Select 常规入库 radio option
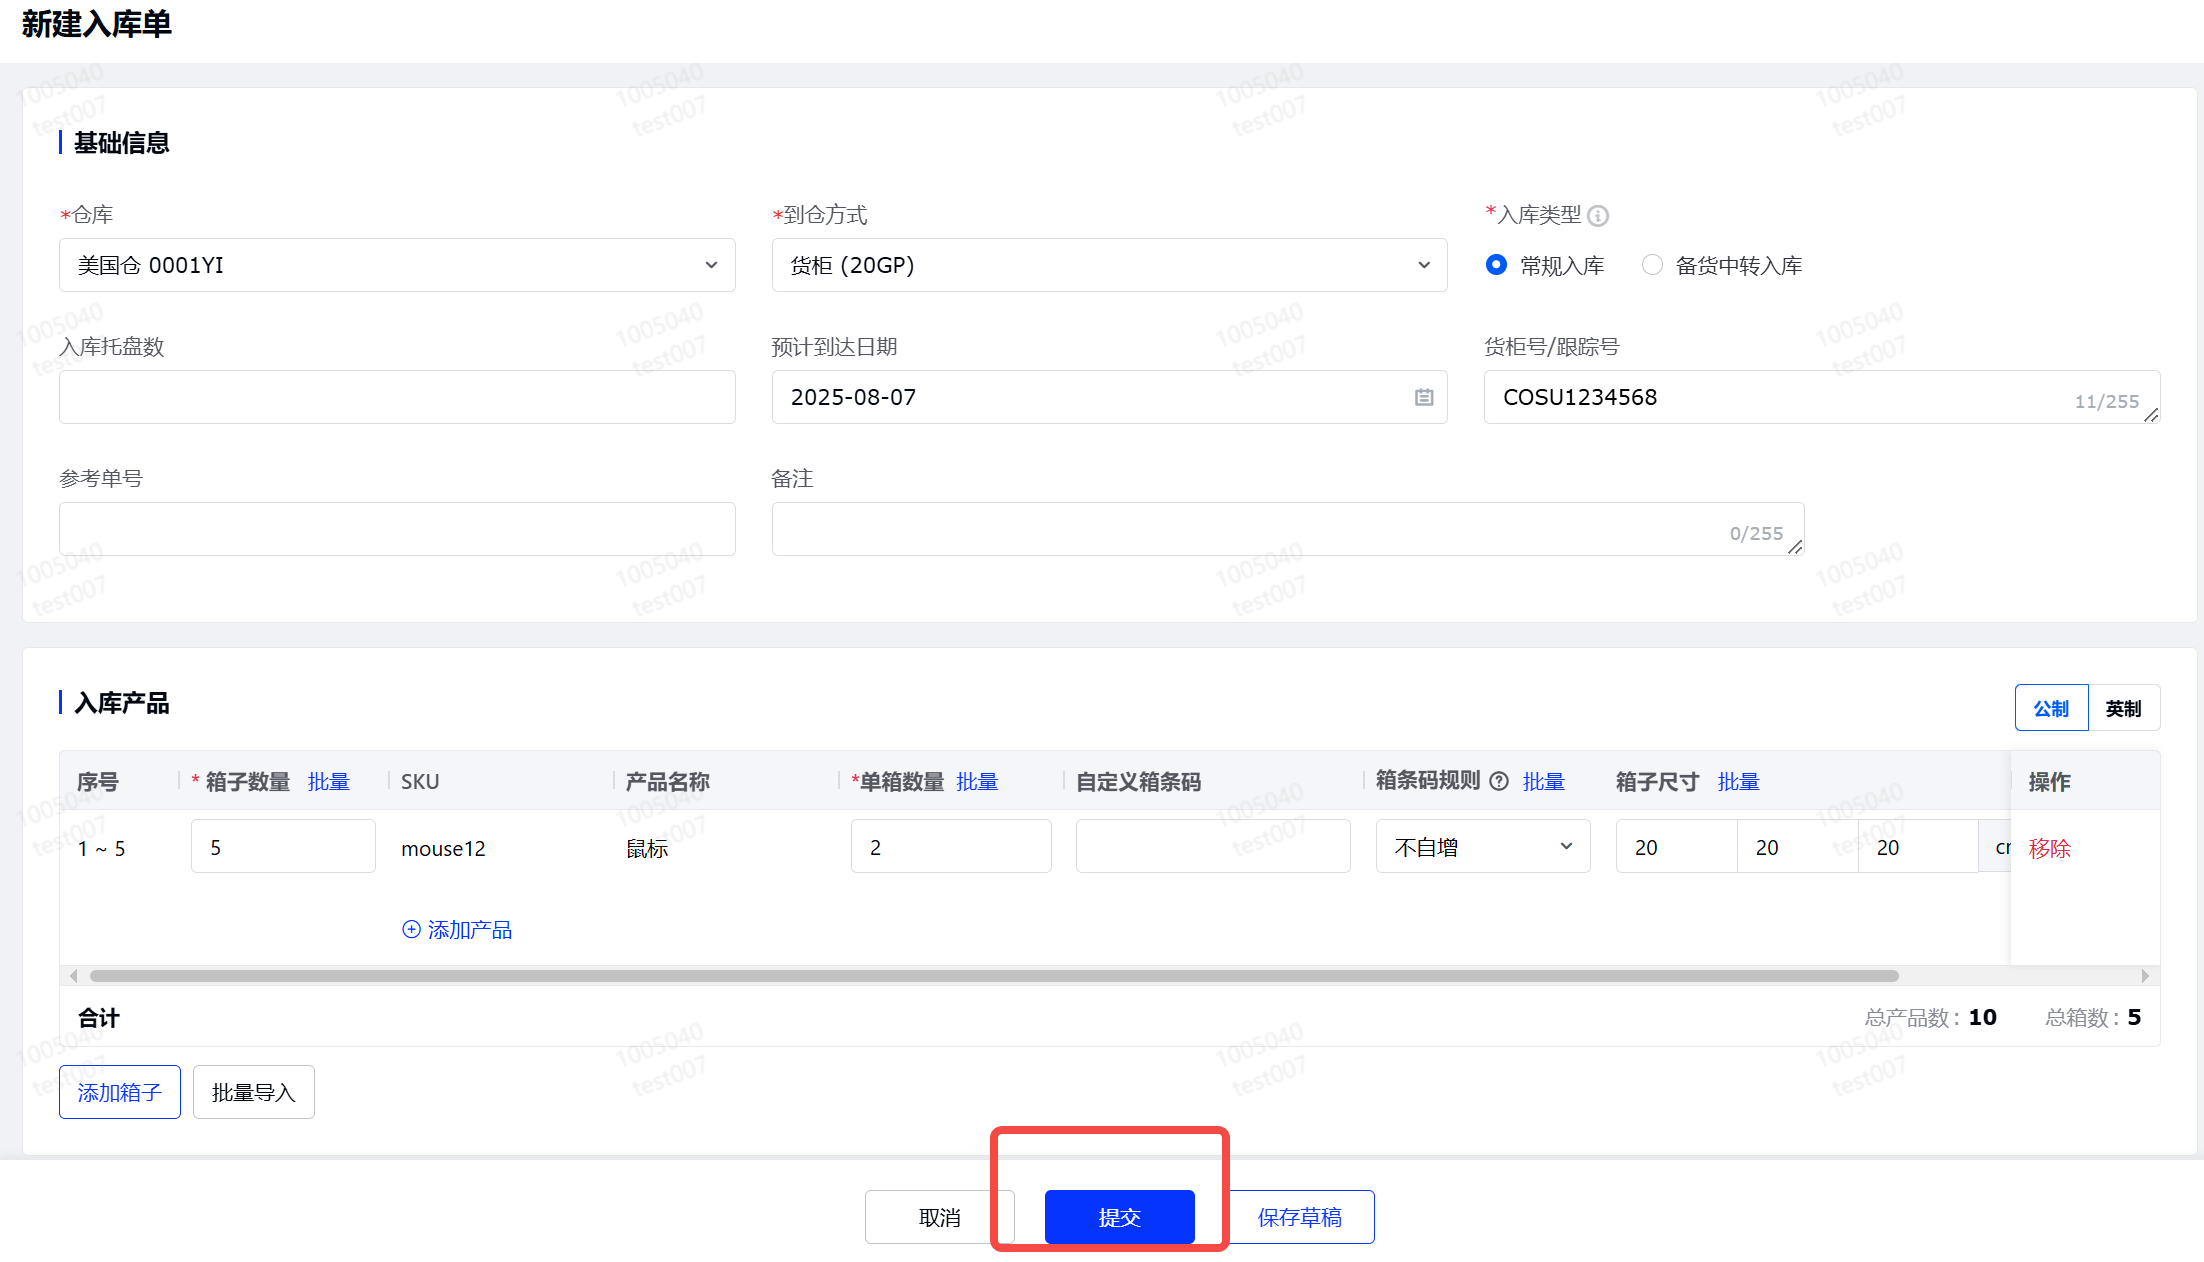 (x=1496, y=265)
